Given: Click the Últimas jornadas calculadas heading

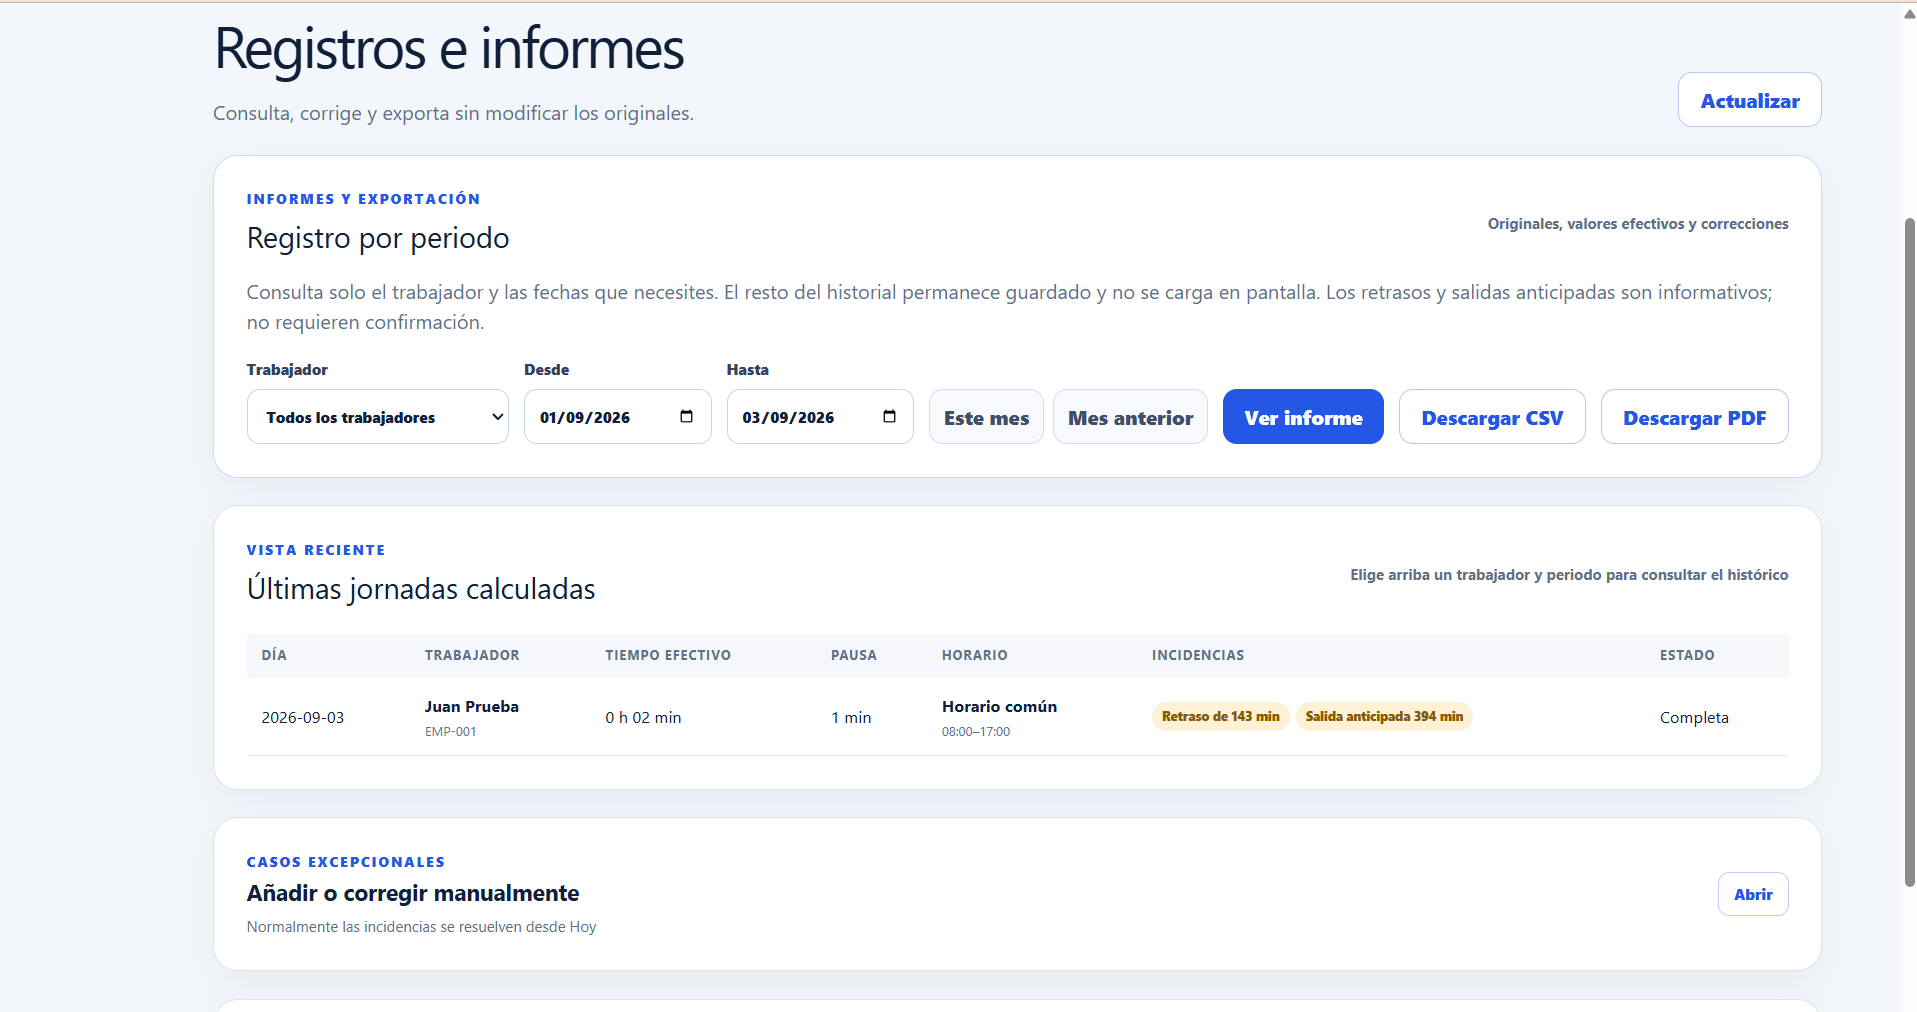Looking at the screenshot, I should [x=421, y=589].
